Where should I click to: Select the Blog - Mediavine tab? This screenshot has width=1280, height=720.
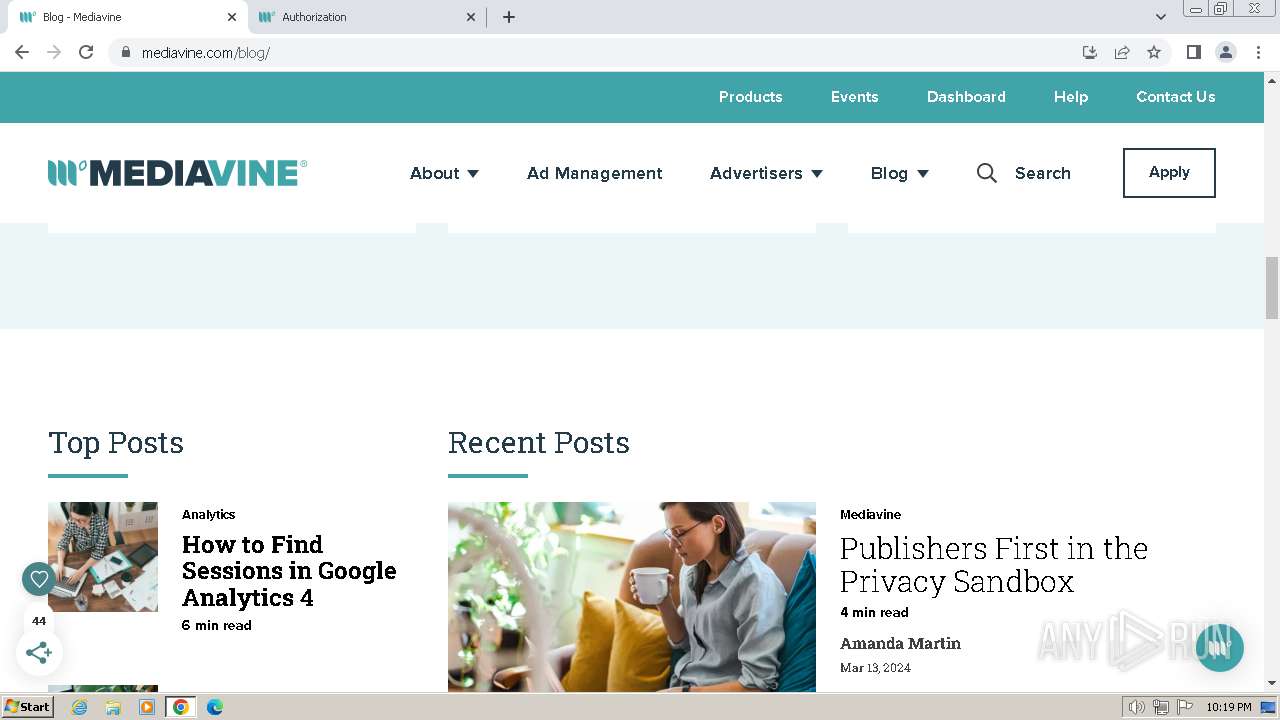click(x=125, y=17)
